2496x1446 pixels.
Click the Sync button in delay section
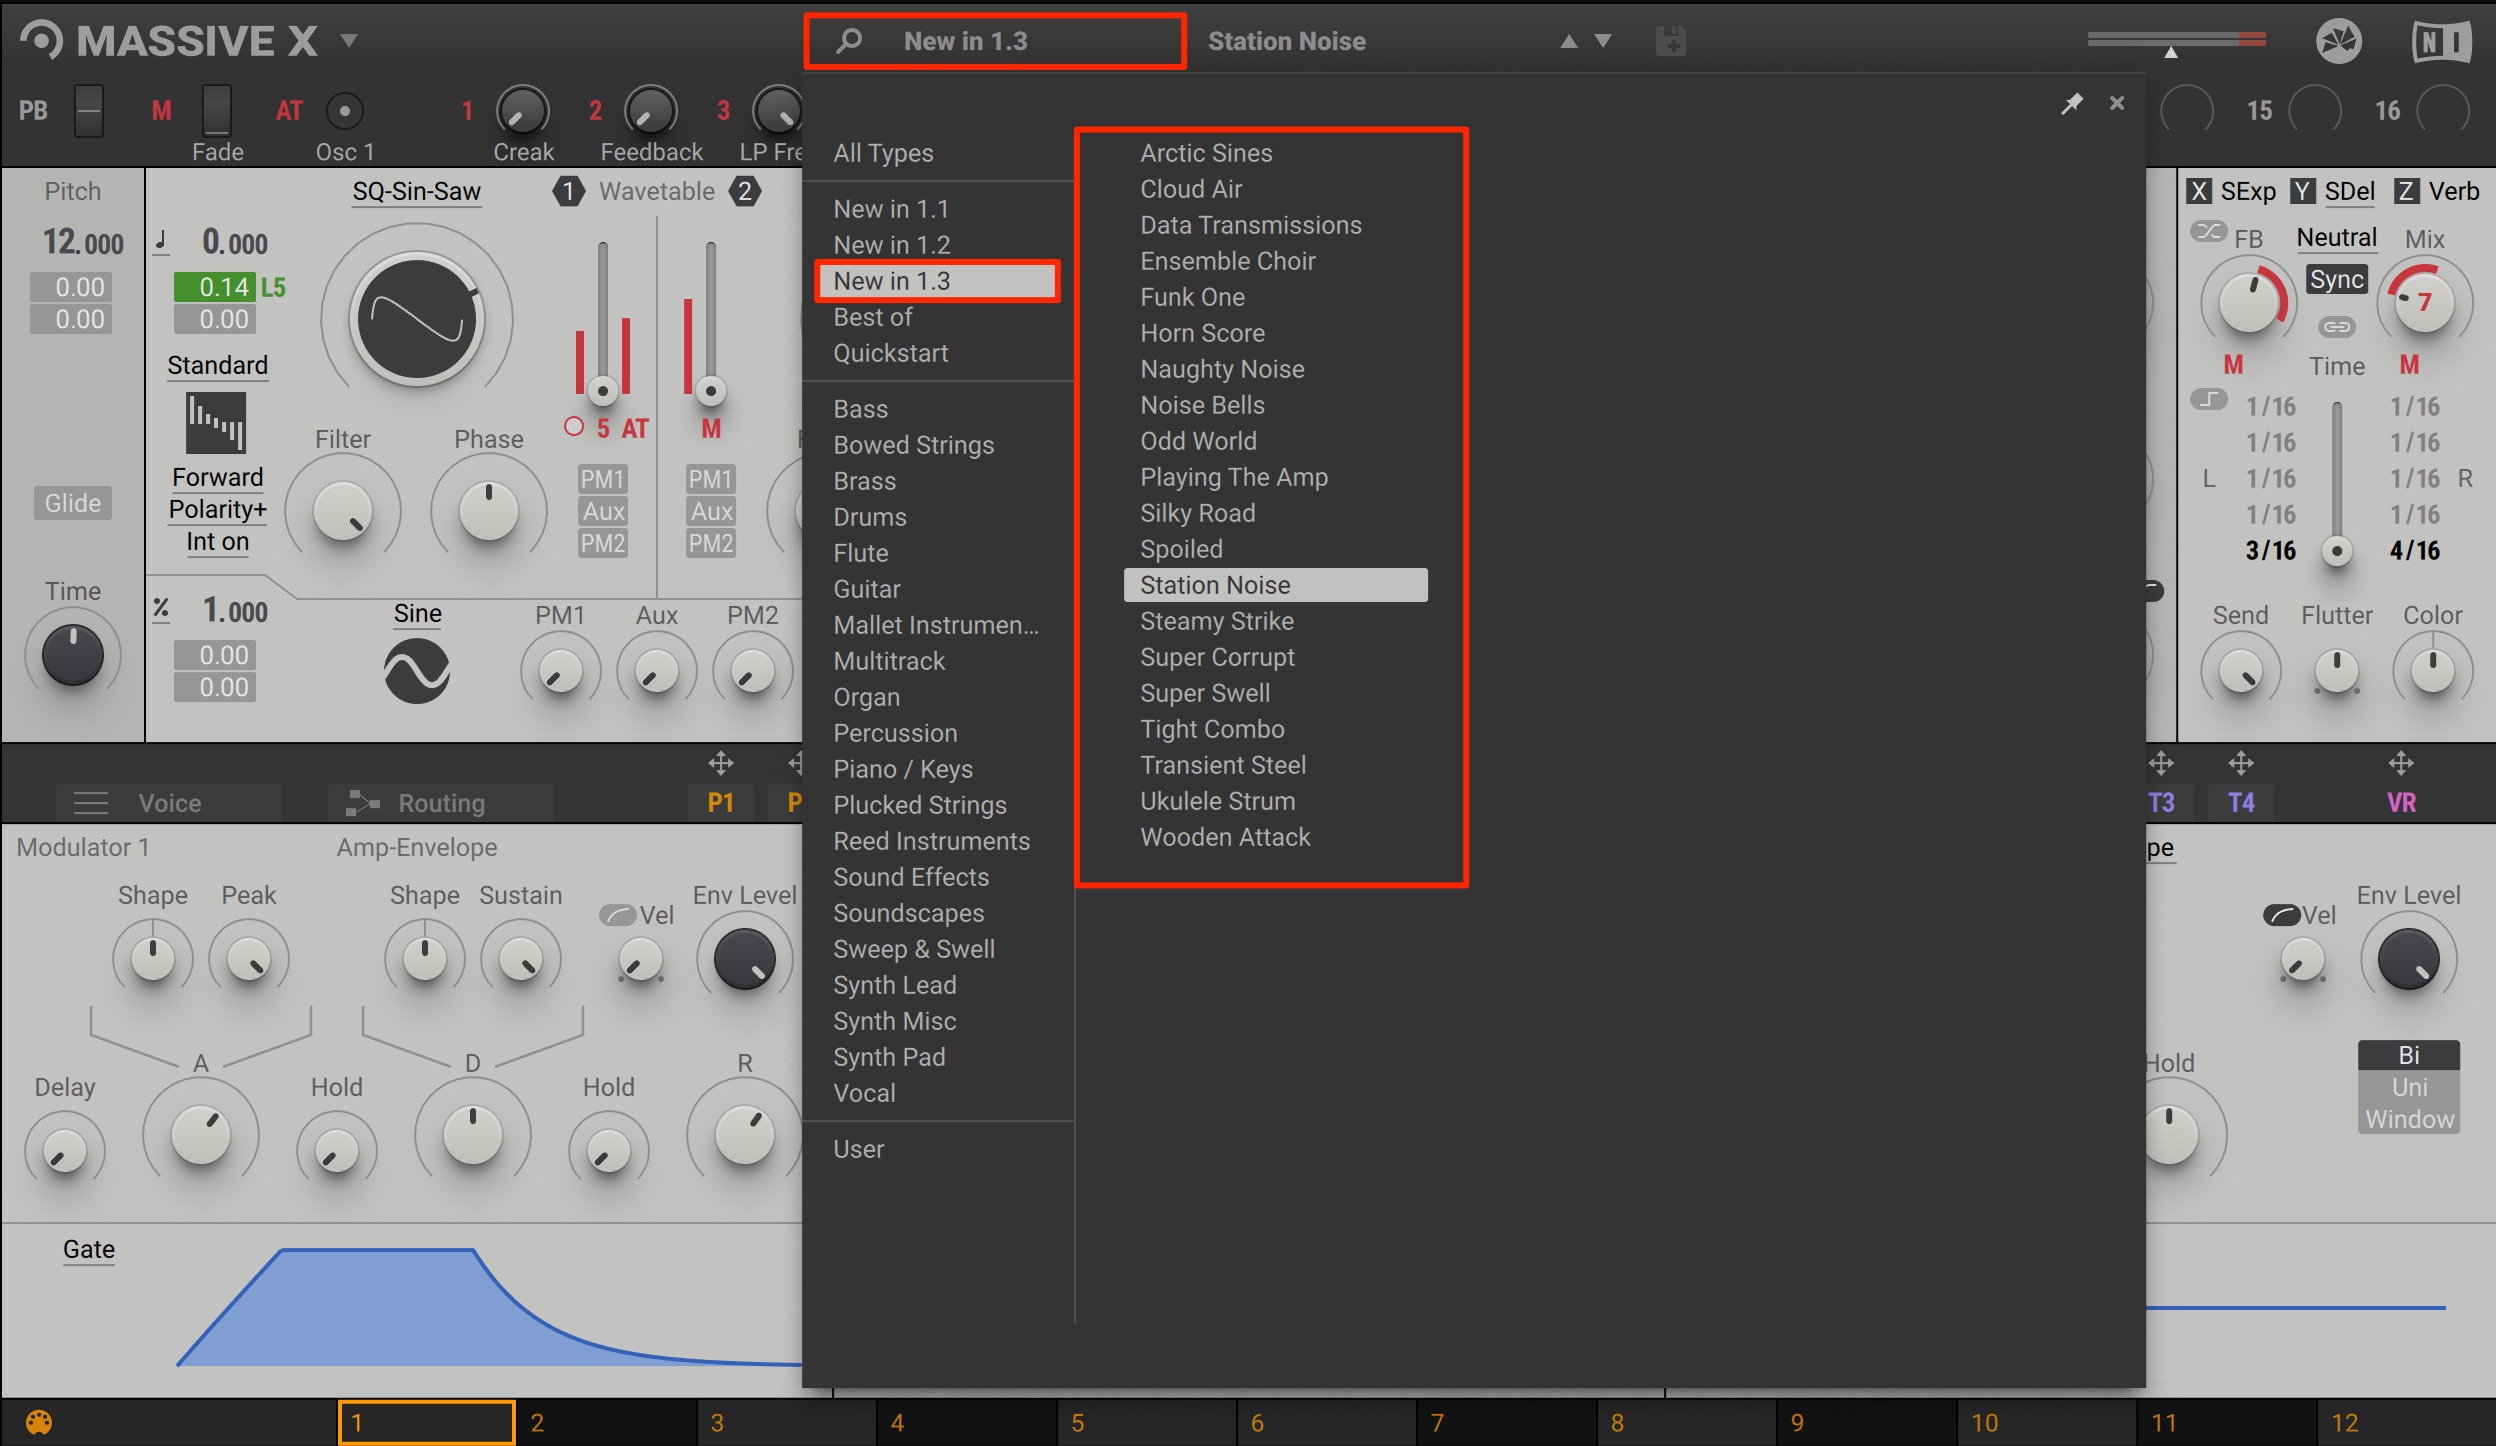(2336, 279)
